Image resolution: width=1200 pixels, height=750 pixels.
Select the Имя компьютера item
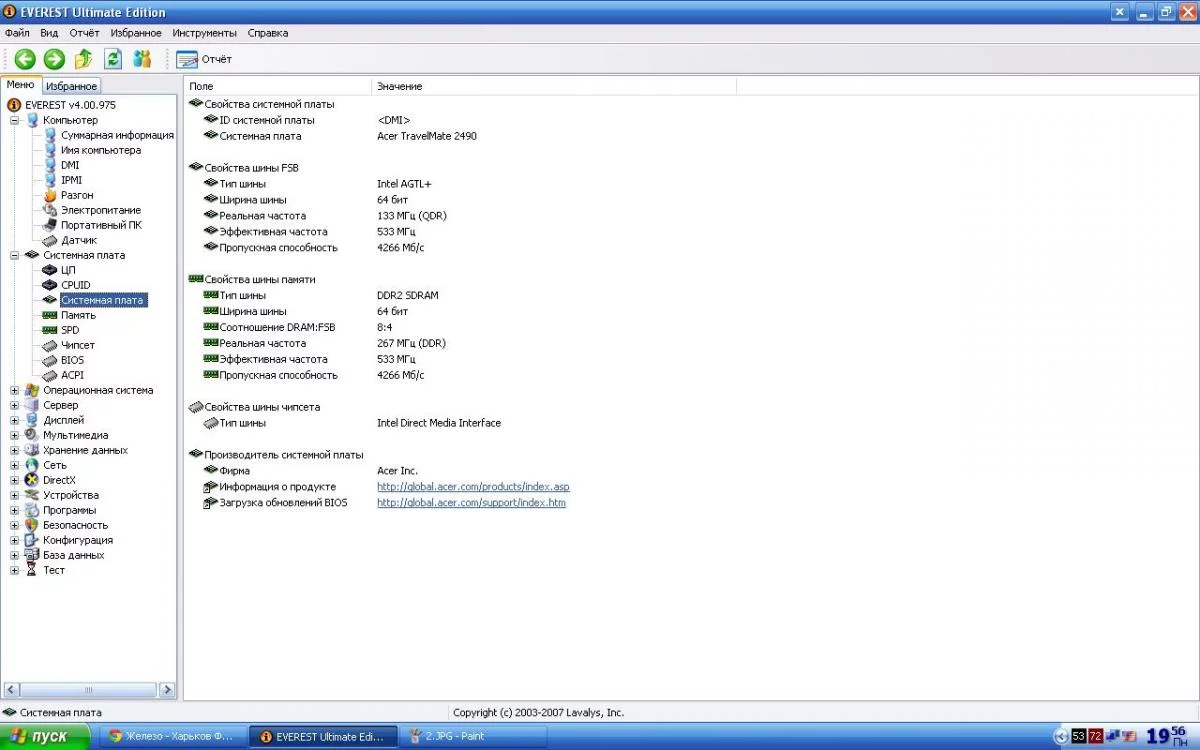[101, 150]
